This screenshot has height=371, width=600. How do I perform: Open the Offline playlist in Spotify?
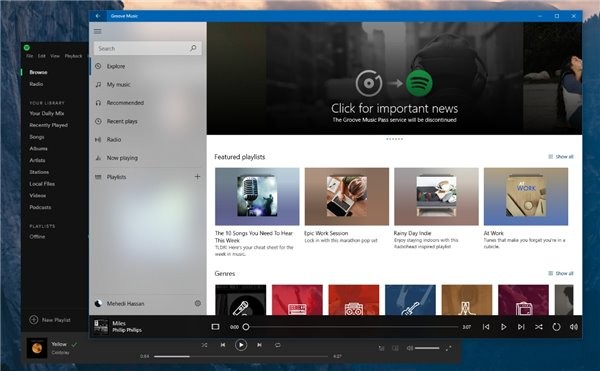[x=37, y=237]
